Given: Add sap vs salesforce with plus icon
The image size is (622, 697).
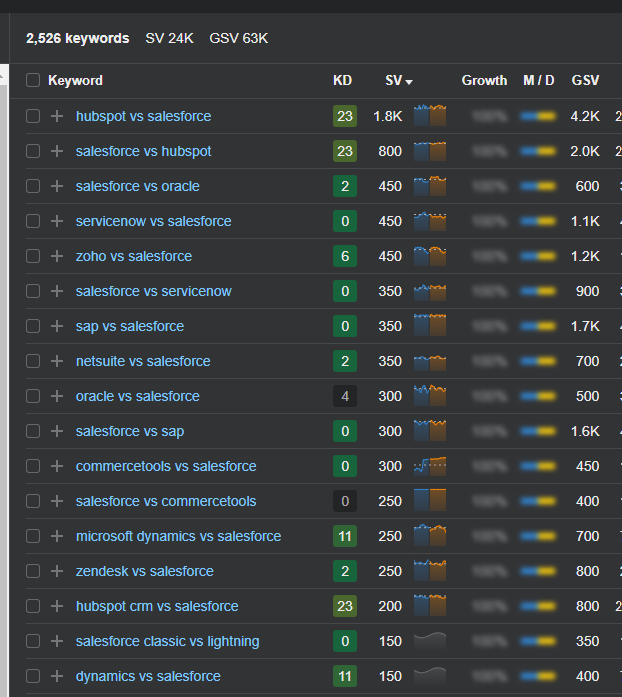Looking at the screenshot, I should tap(57, 326).
